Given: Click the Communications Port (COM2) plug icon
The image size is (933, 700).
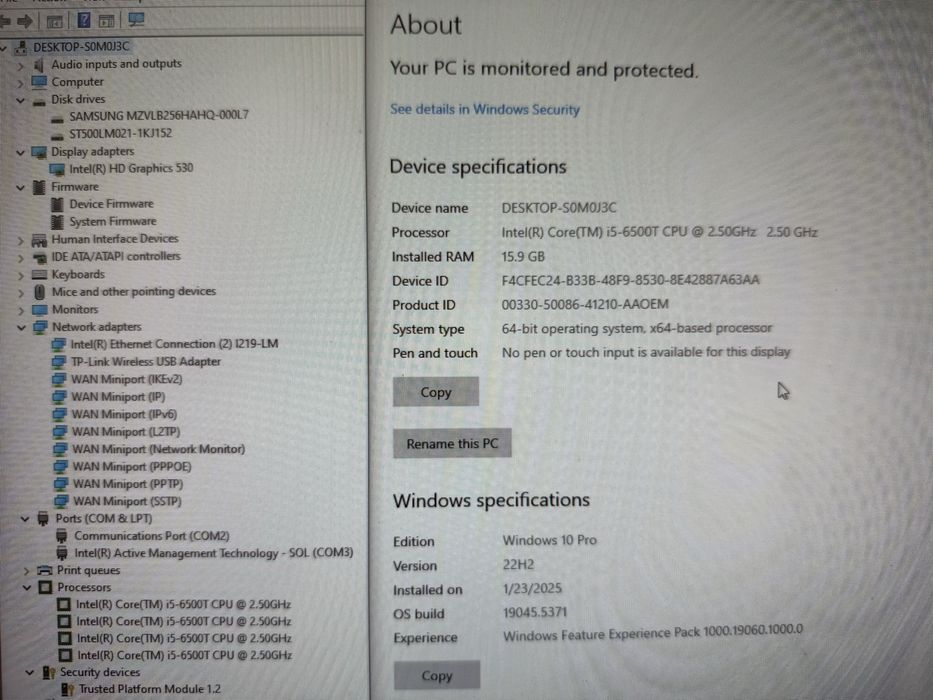Looking at the screenshot, I should (62, 536).
